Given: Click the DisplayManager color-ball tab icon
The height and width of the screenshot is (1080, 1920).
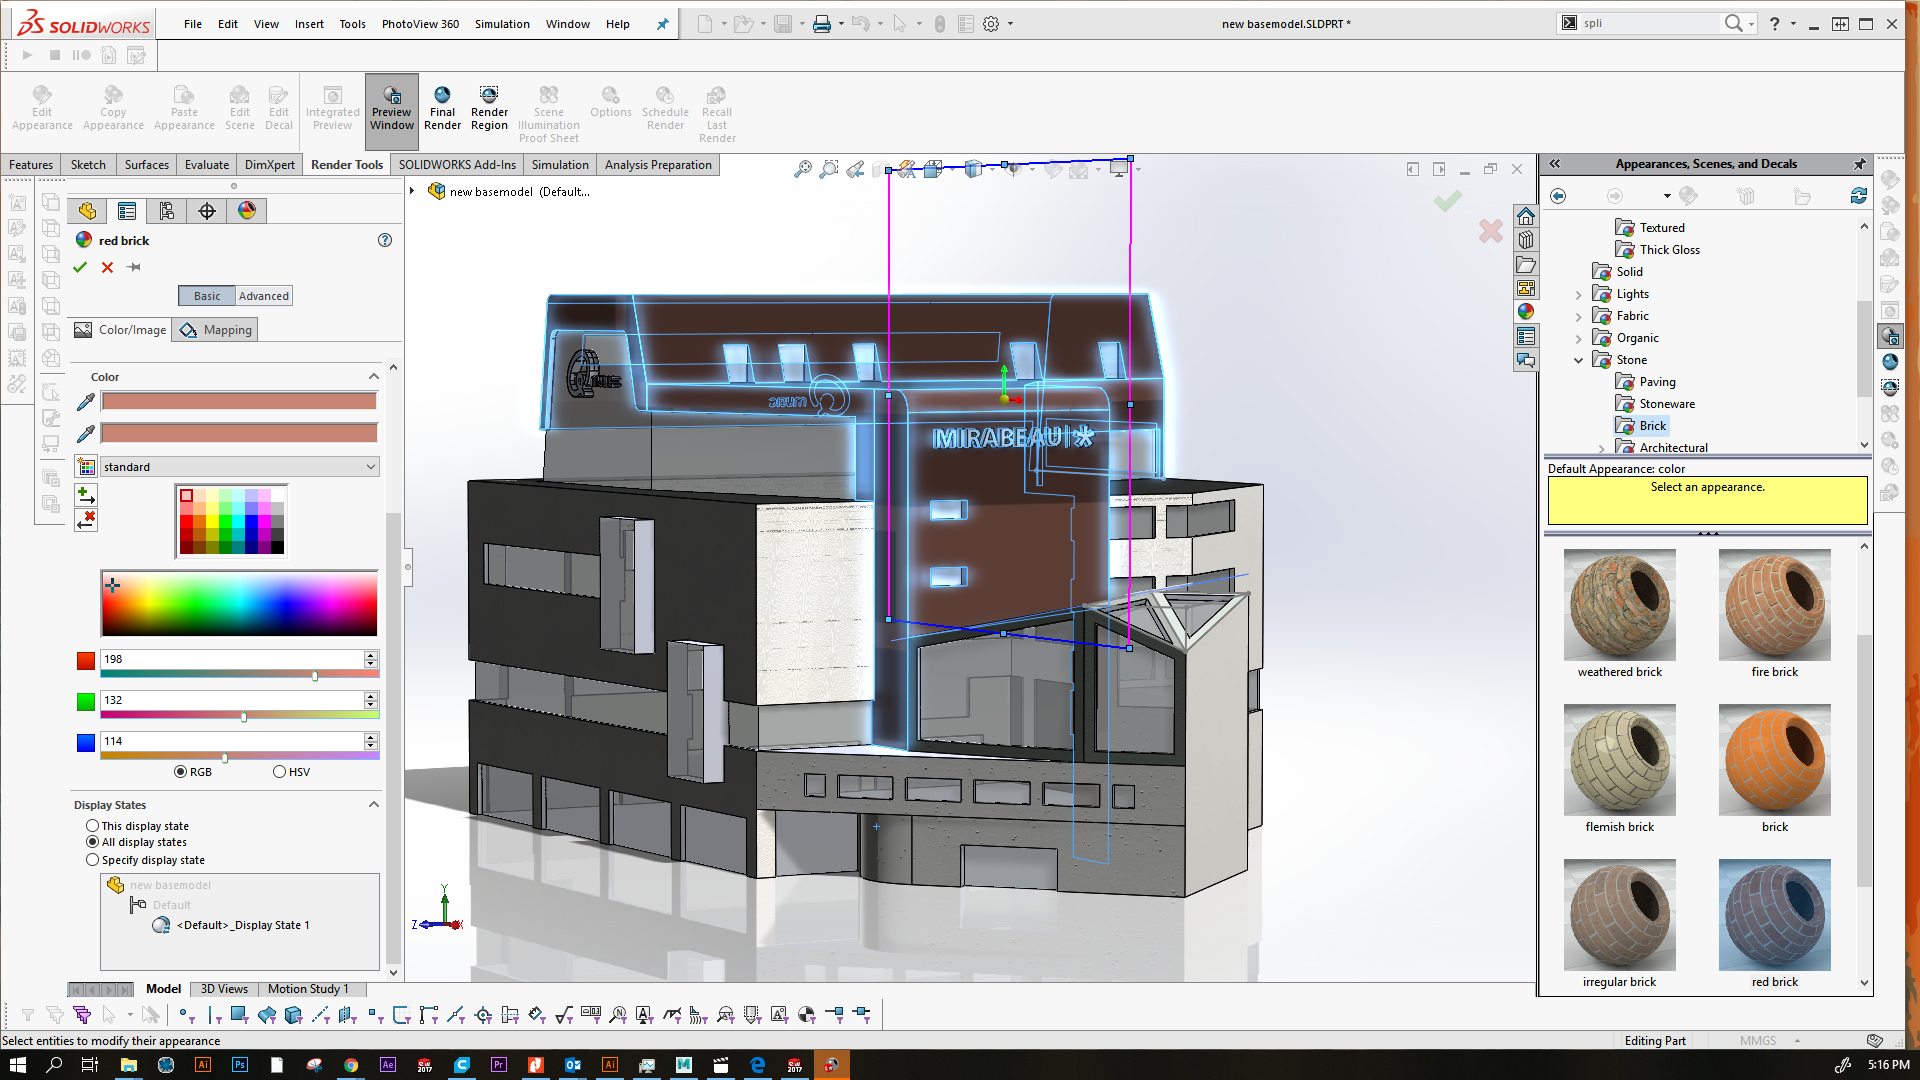Looking at the screenshot, I should tap(247, 211).
